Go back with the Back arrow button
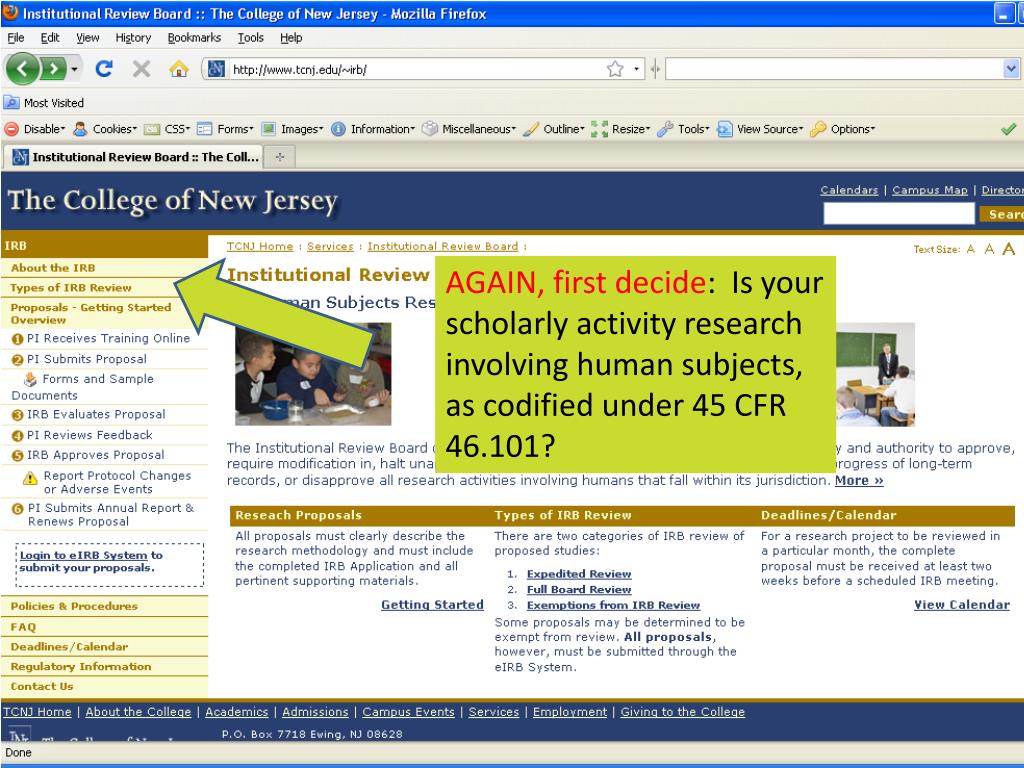 point(22,69)
